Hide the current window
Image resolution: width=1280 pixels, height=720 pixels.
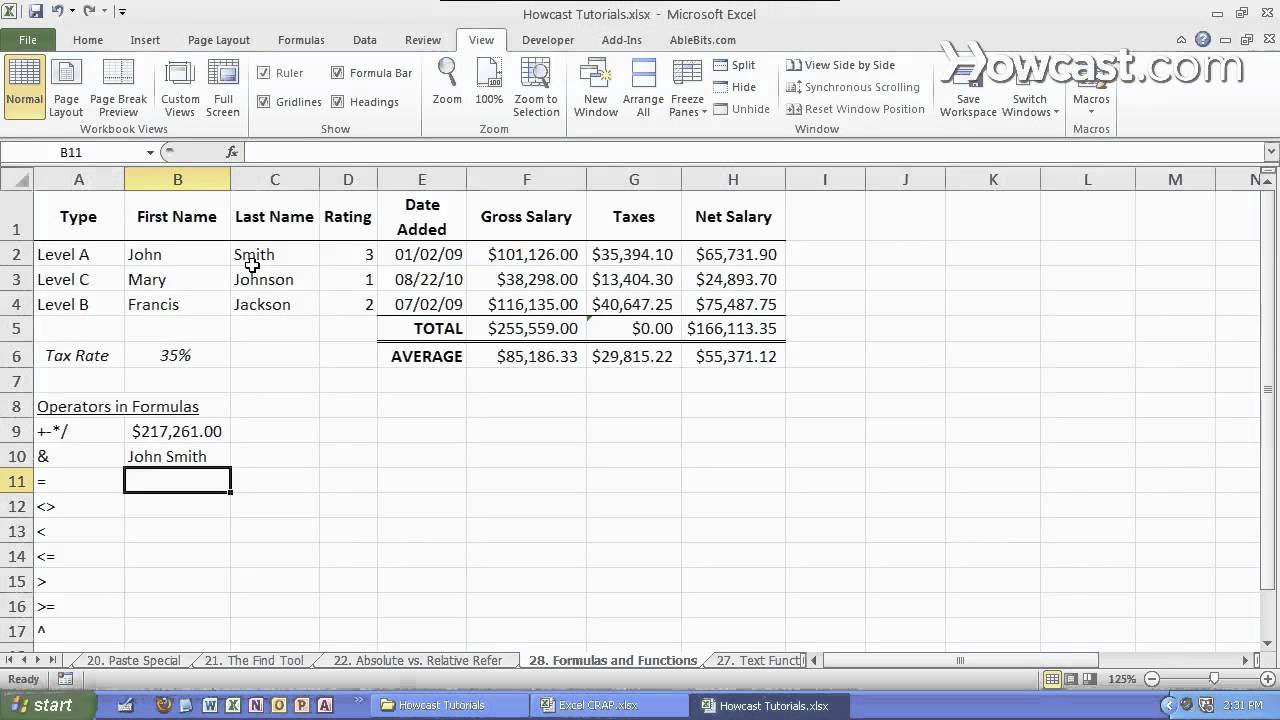tap(735, 87)
